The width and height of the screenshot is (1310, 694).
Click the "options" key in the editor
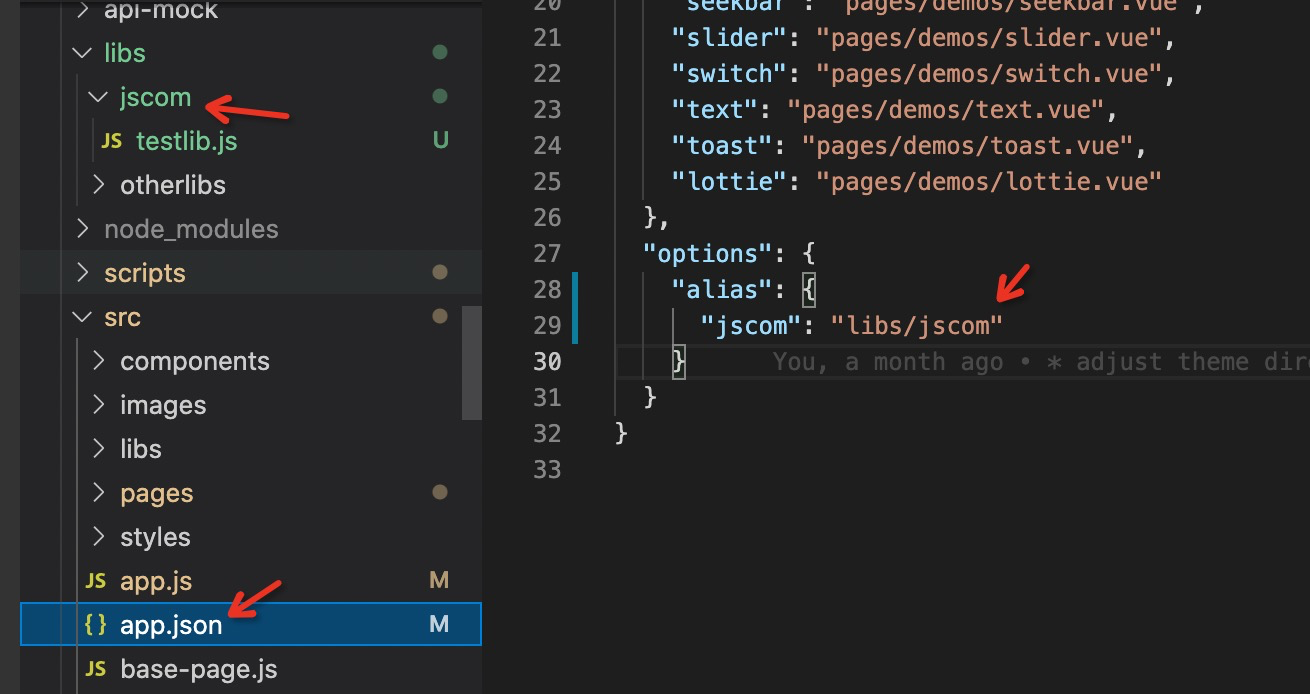click(708, 253)
